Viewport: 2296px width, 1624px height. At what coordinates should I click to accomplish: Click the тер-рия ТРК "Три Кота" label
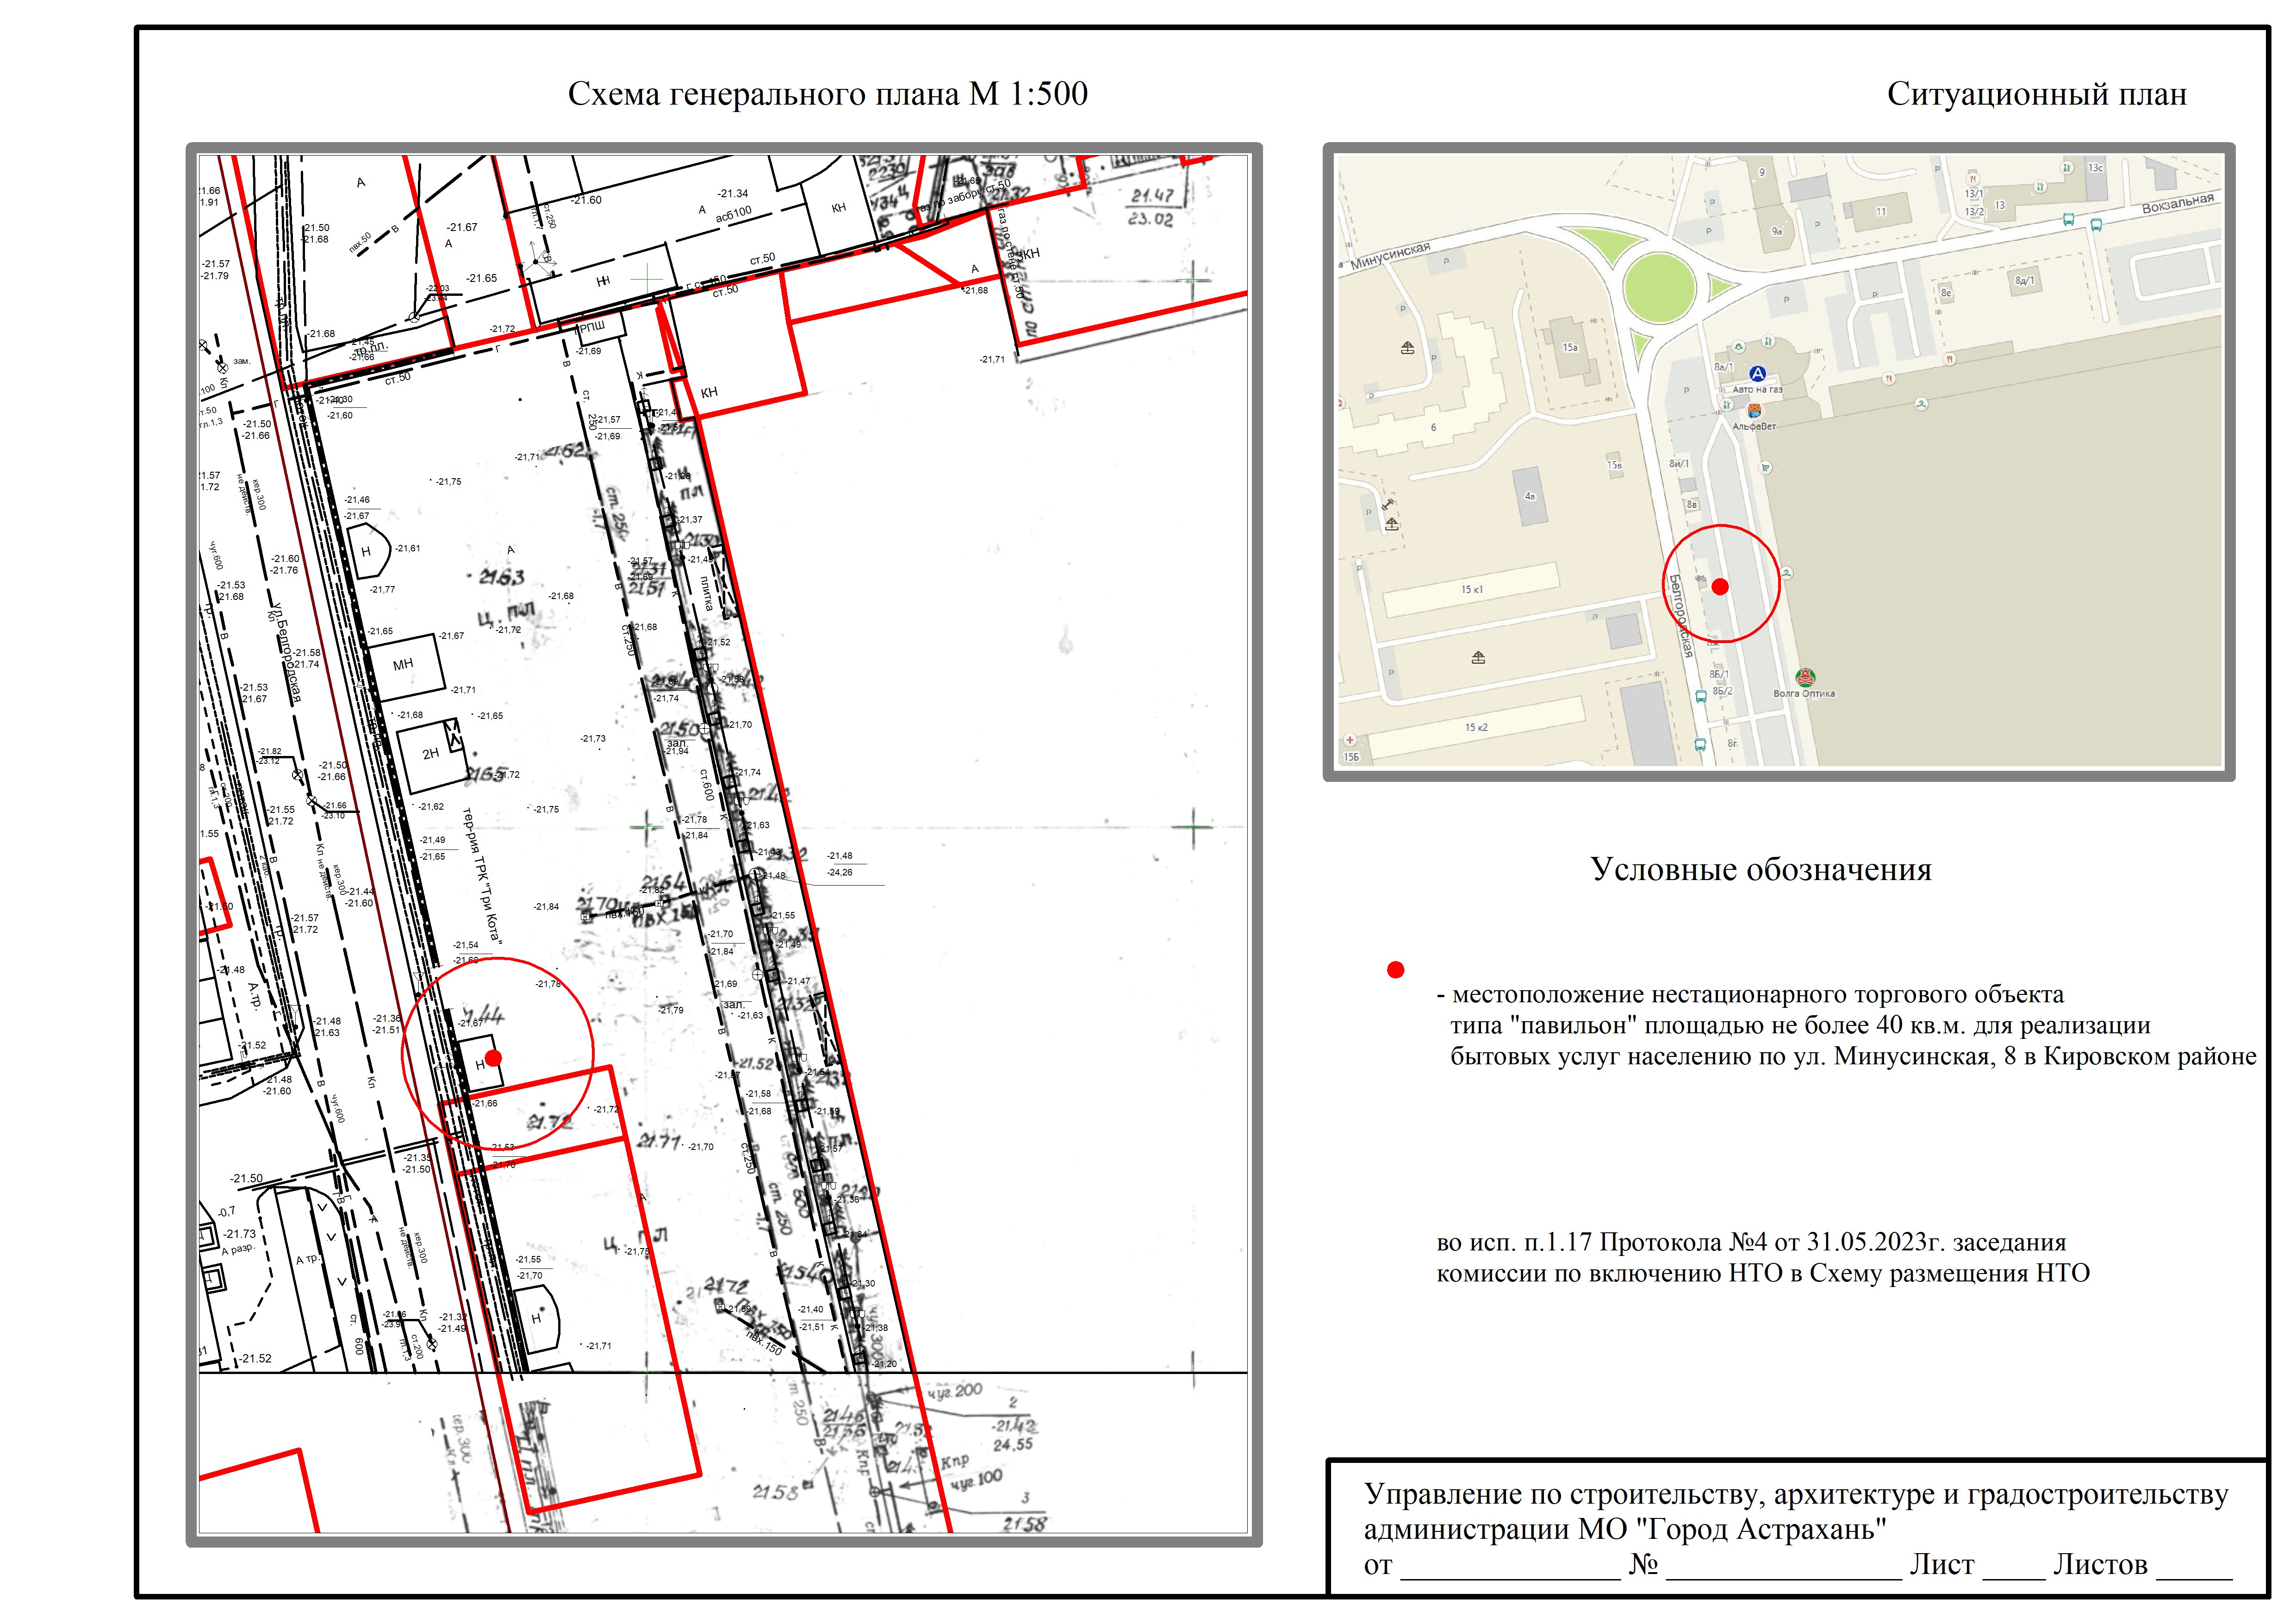[x=482, y=876]
